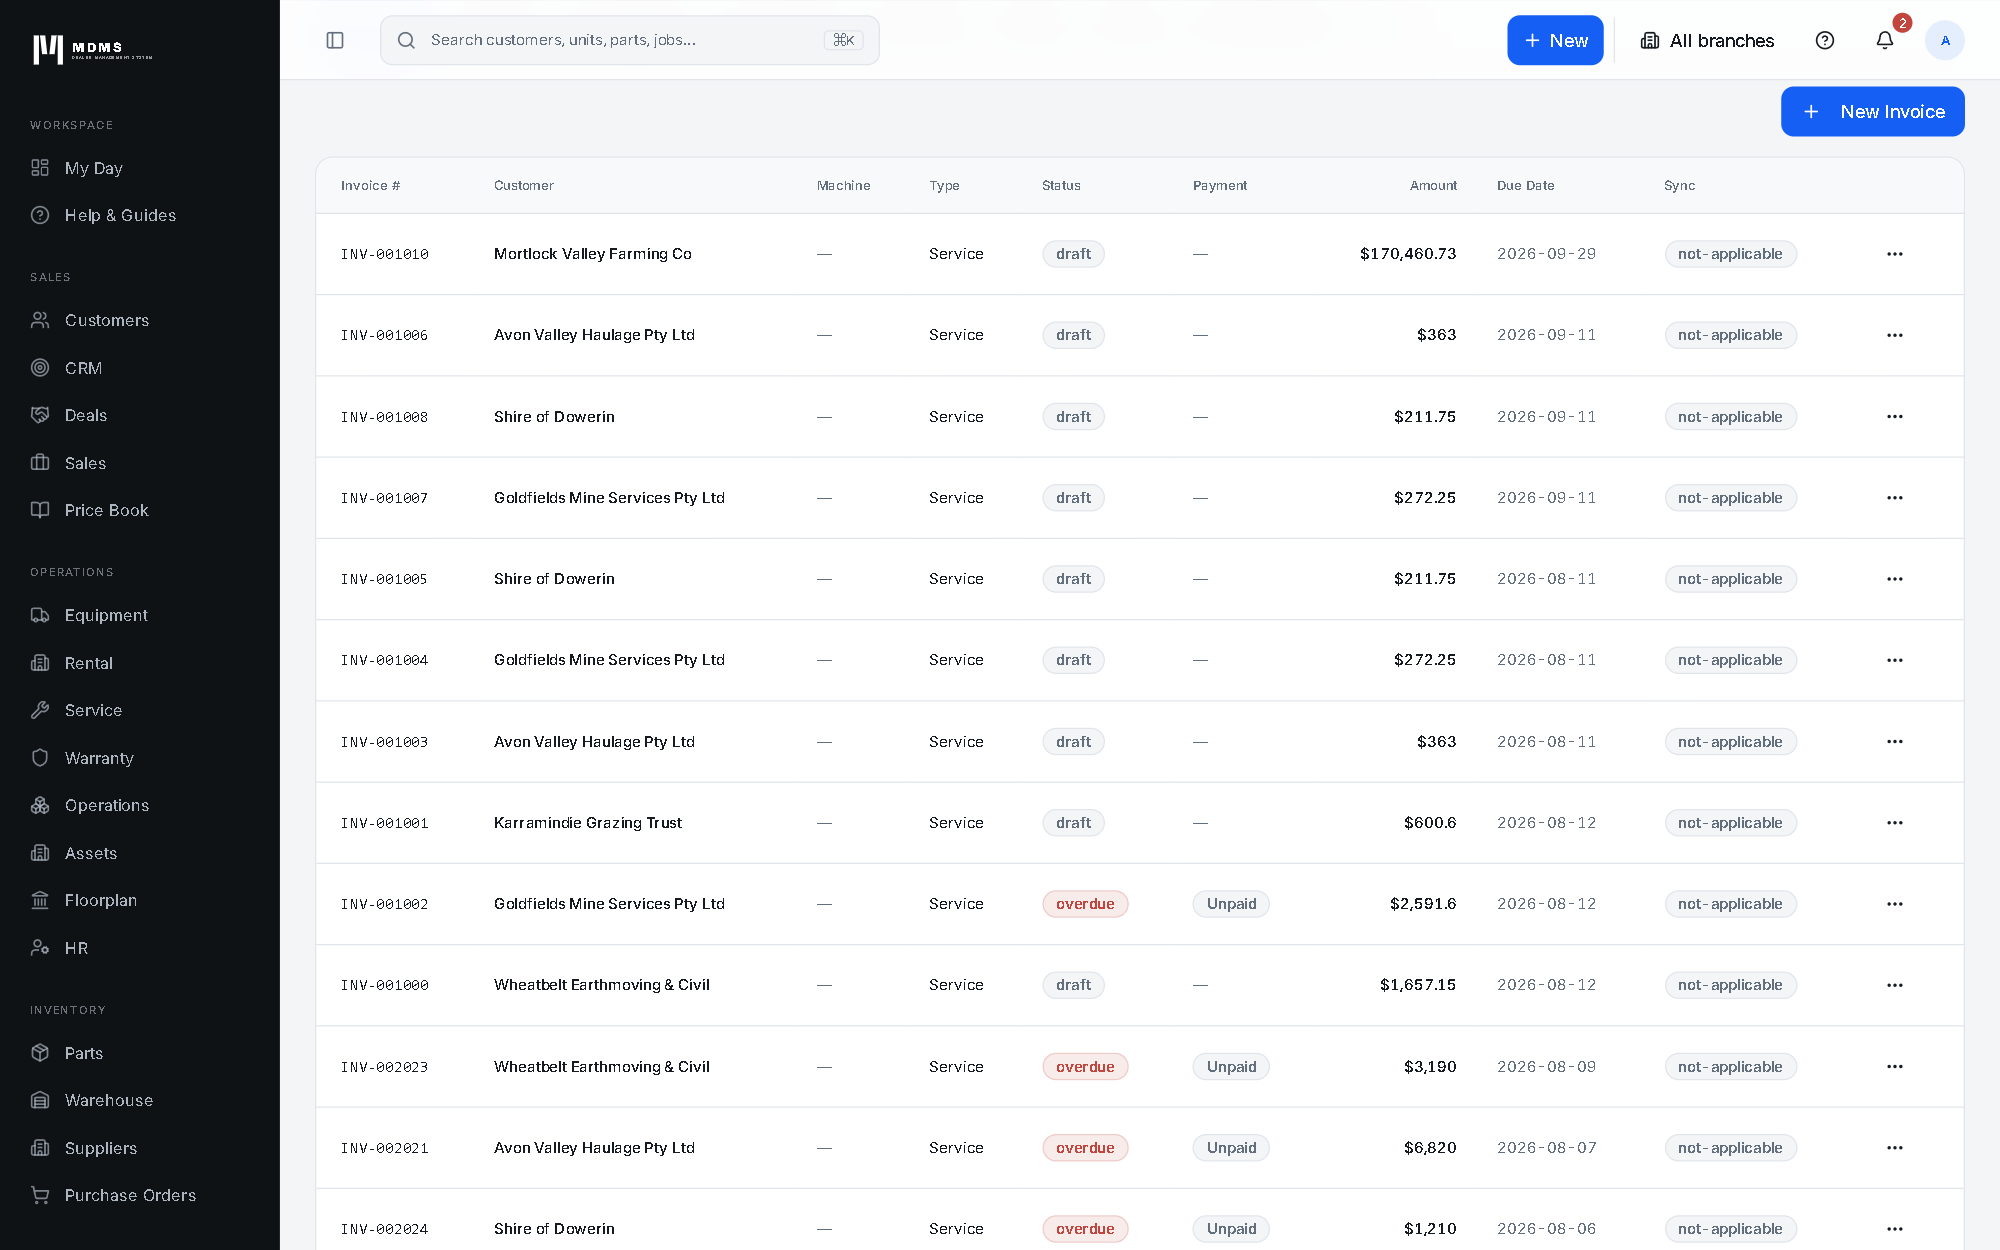Image resolution: width=2000 pixels, height=1250 pixels.
Task: Click the Warranty shield icon
Action: click(40, 758)
